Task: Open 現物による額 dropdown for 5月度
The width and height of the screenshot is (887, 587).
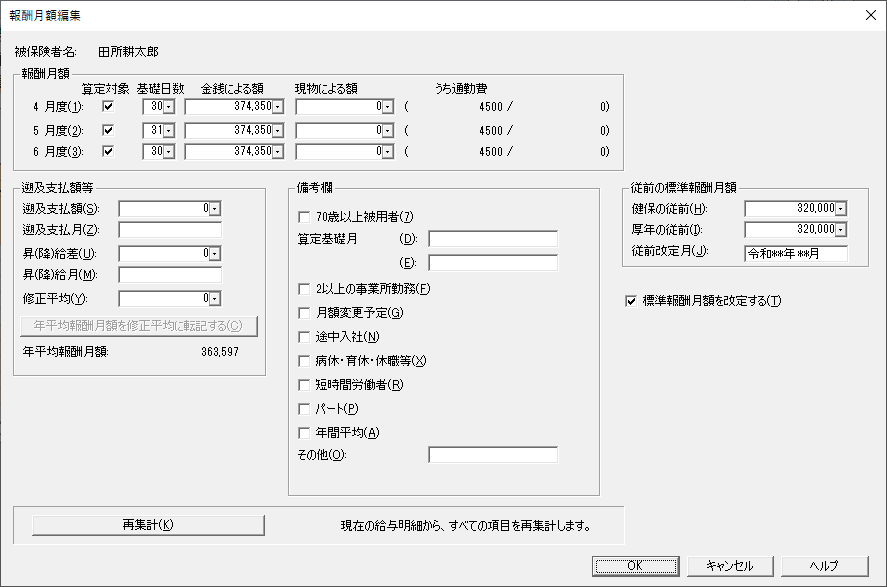Action: tap(387, 131)
